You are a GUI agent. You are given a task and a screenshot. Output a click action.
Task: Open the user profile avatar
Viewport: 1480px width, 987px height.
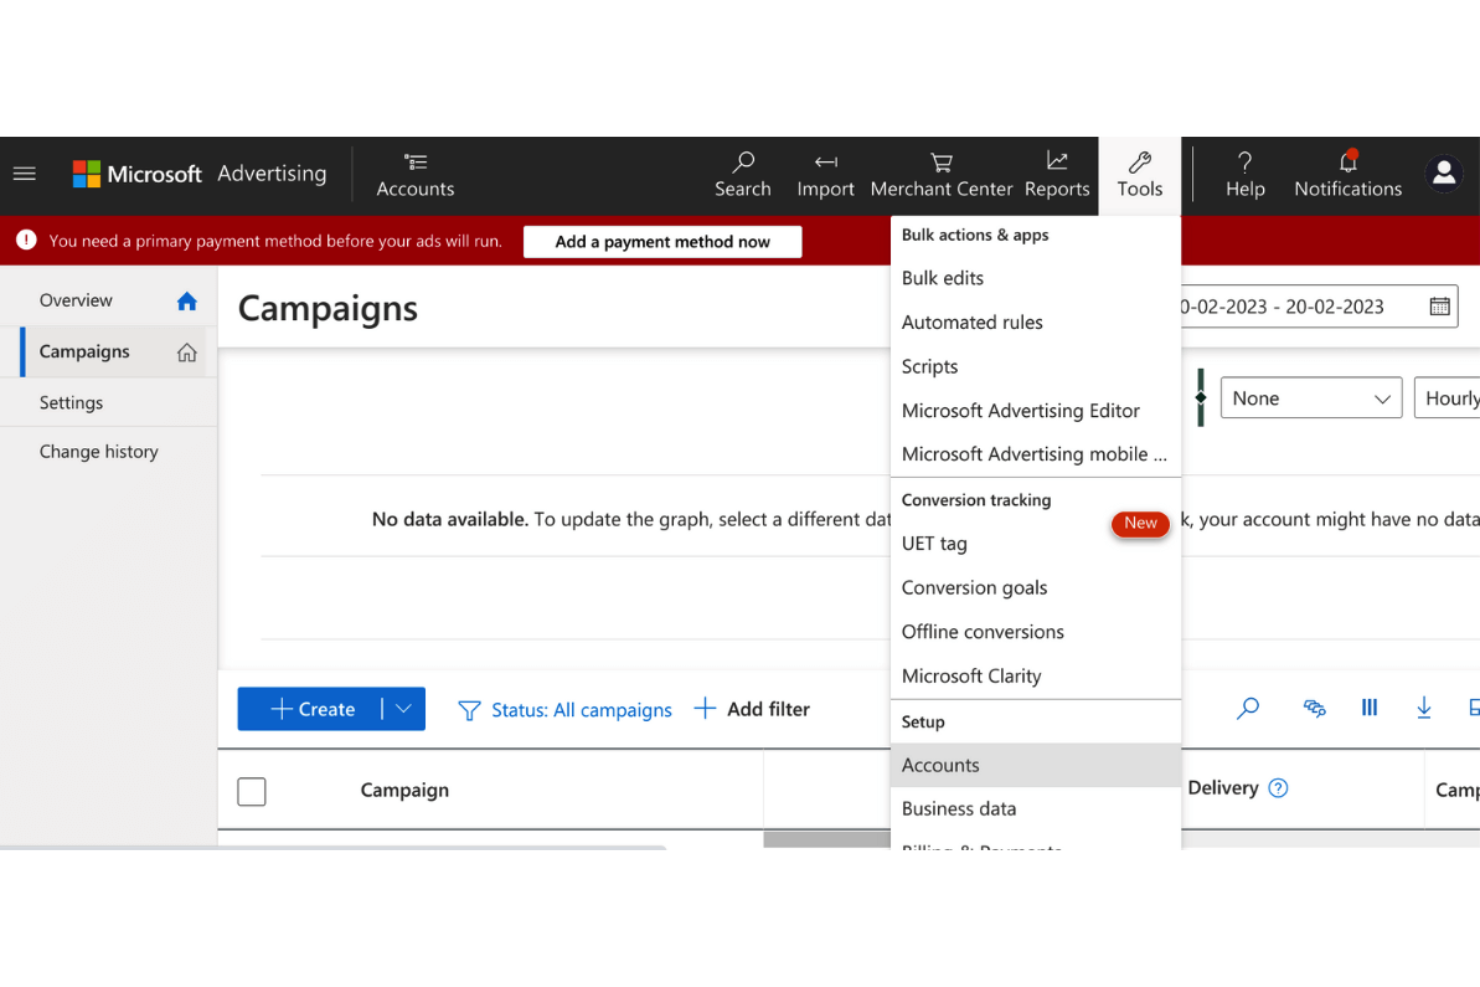1444,174
